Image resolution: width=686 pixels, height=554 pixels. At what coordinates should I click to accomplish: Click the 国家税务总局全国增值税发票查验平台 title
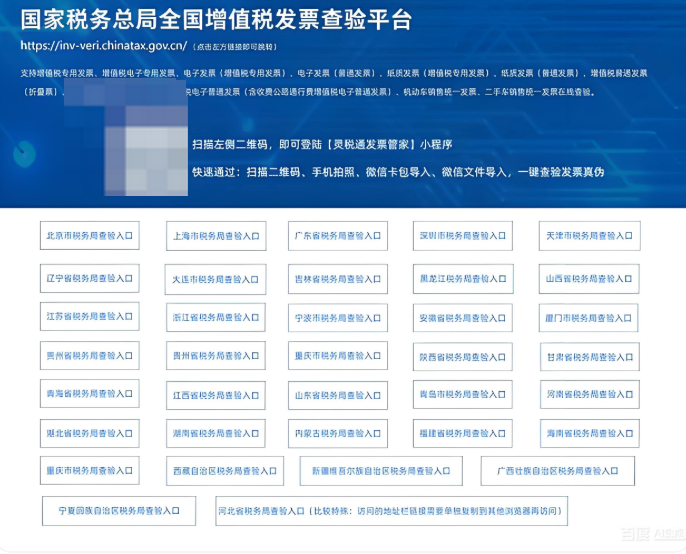(216, 20)
